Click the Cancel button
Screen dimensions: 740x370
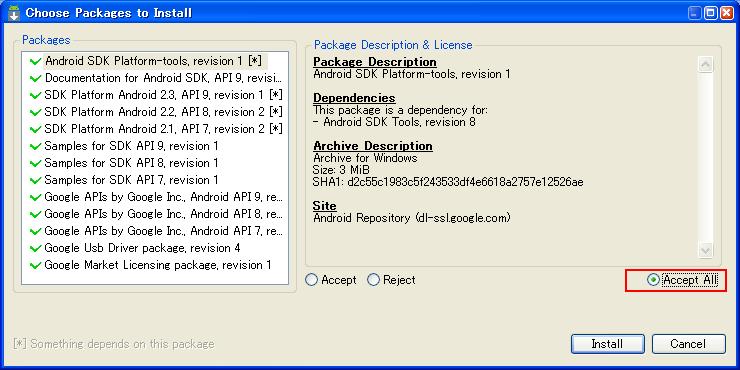(689, 344)
